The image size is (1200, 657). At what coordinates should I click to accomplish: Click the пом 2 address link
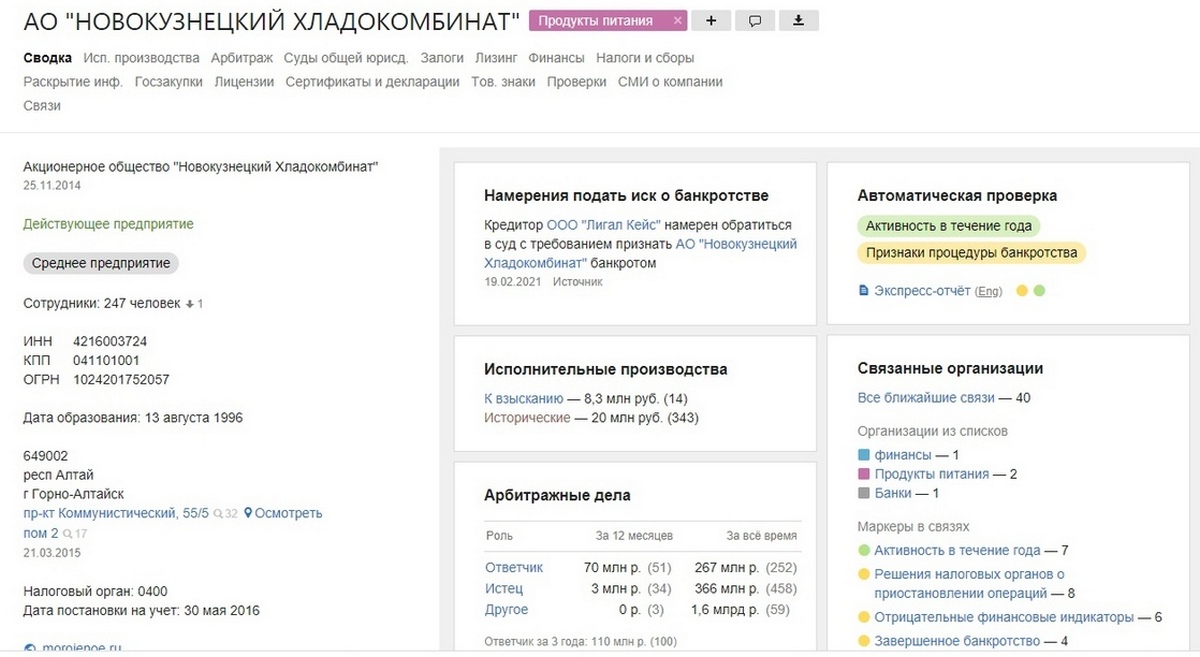tap(41, 533)
